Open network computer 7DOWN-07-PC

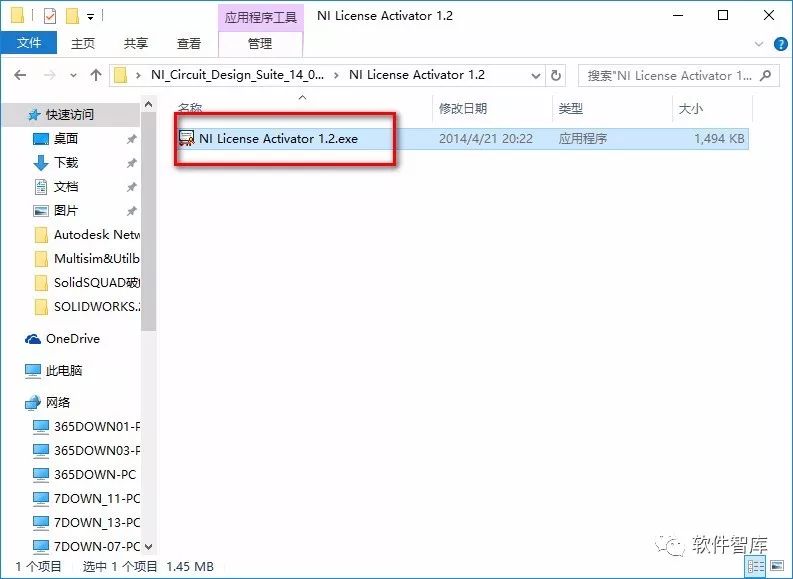96,546
